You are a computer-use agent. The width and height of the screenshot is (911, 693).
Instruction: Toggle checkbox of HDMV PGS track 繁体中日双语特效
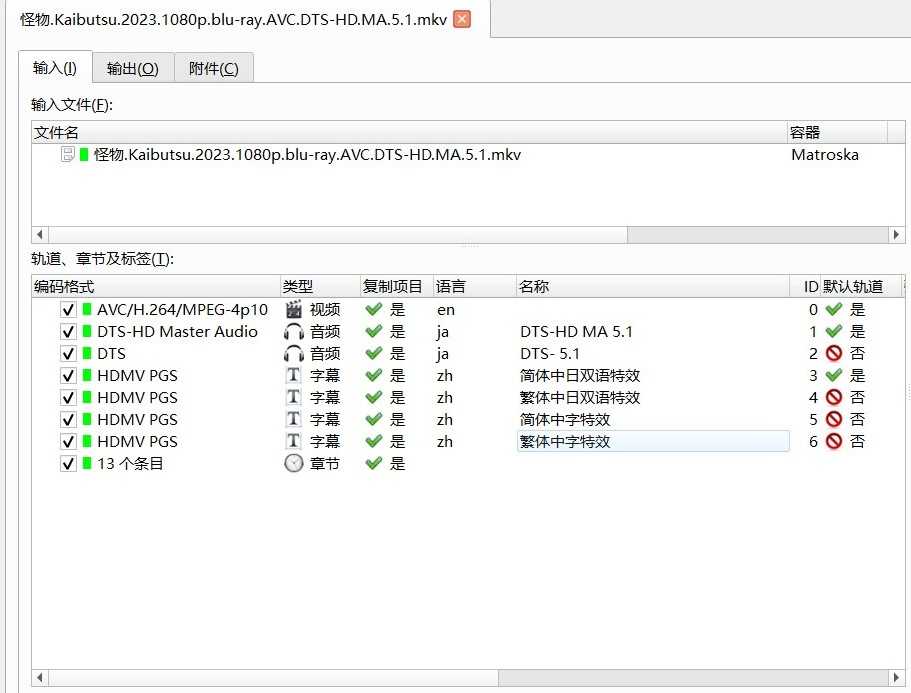68,398
